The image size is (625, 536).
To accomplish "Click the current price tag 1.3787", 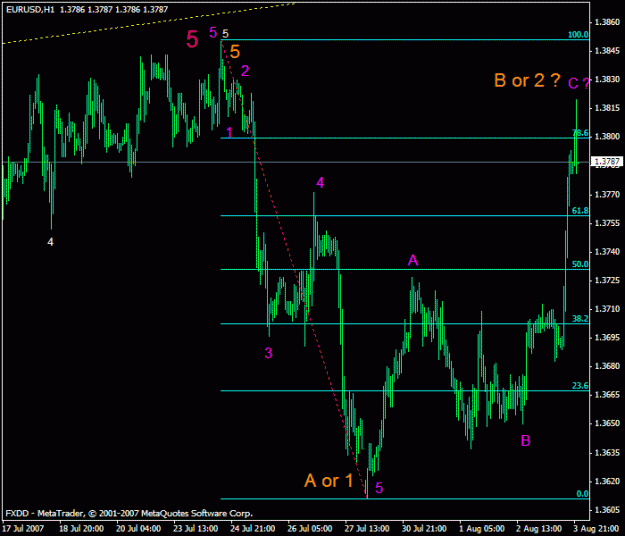I will pyautogui.click(x=607, y=161).
